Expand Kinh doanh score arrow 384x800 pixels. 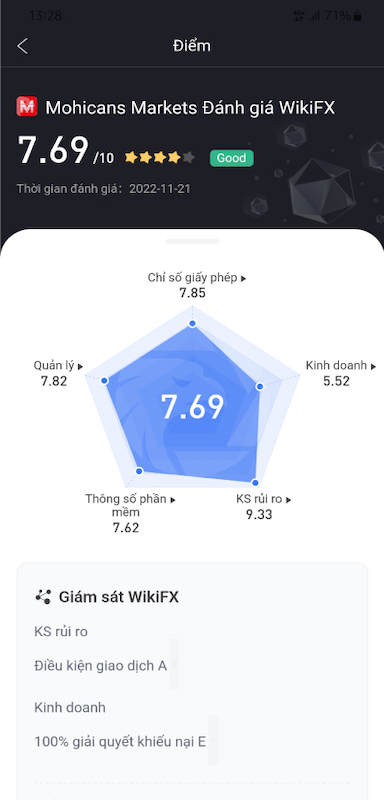pos(373,366)
